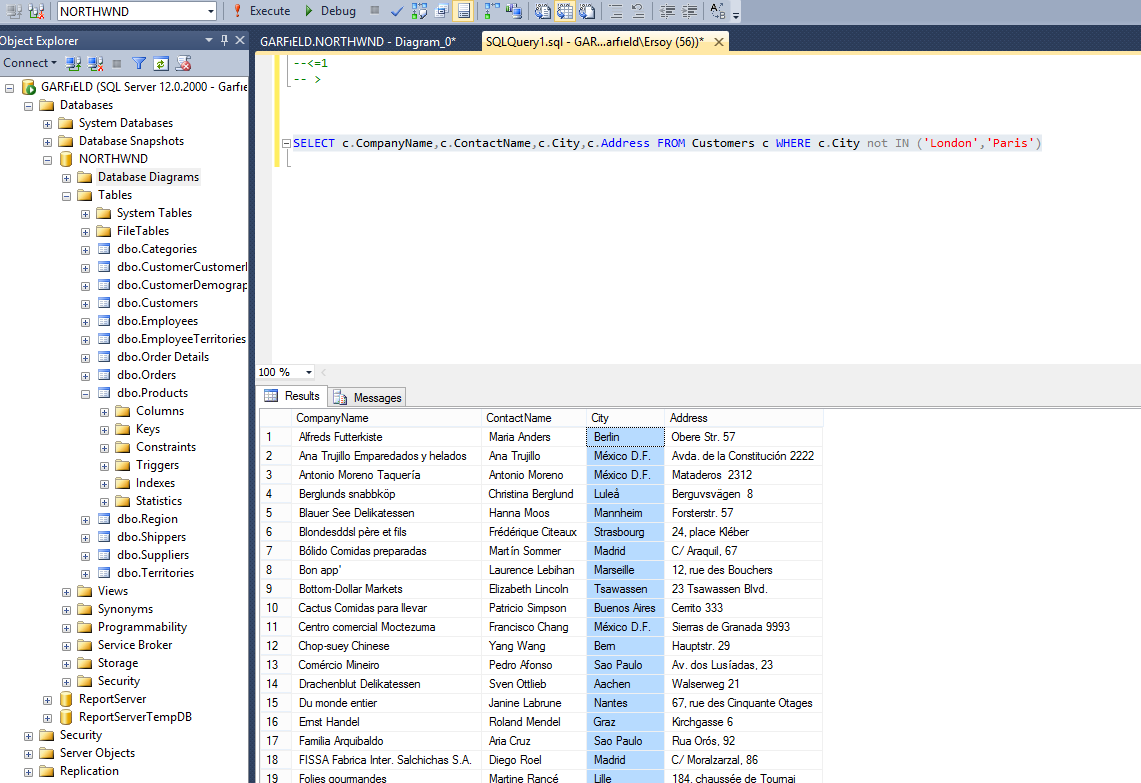The image size is (1141, 783).
Task: Toggle Include Client Statistics icon
Action: pyautogui.click(x=514, y=11)
